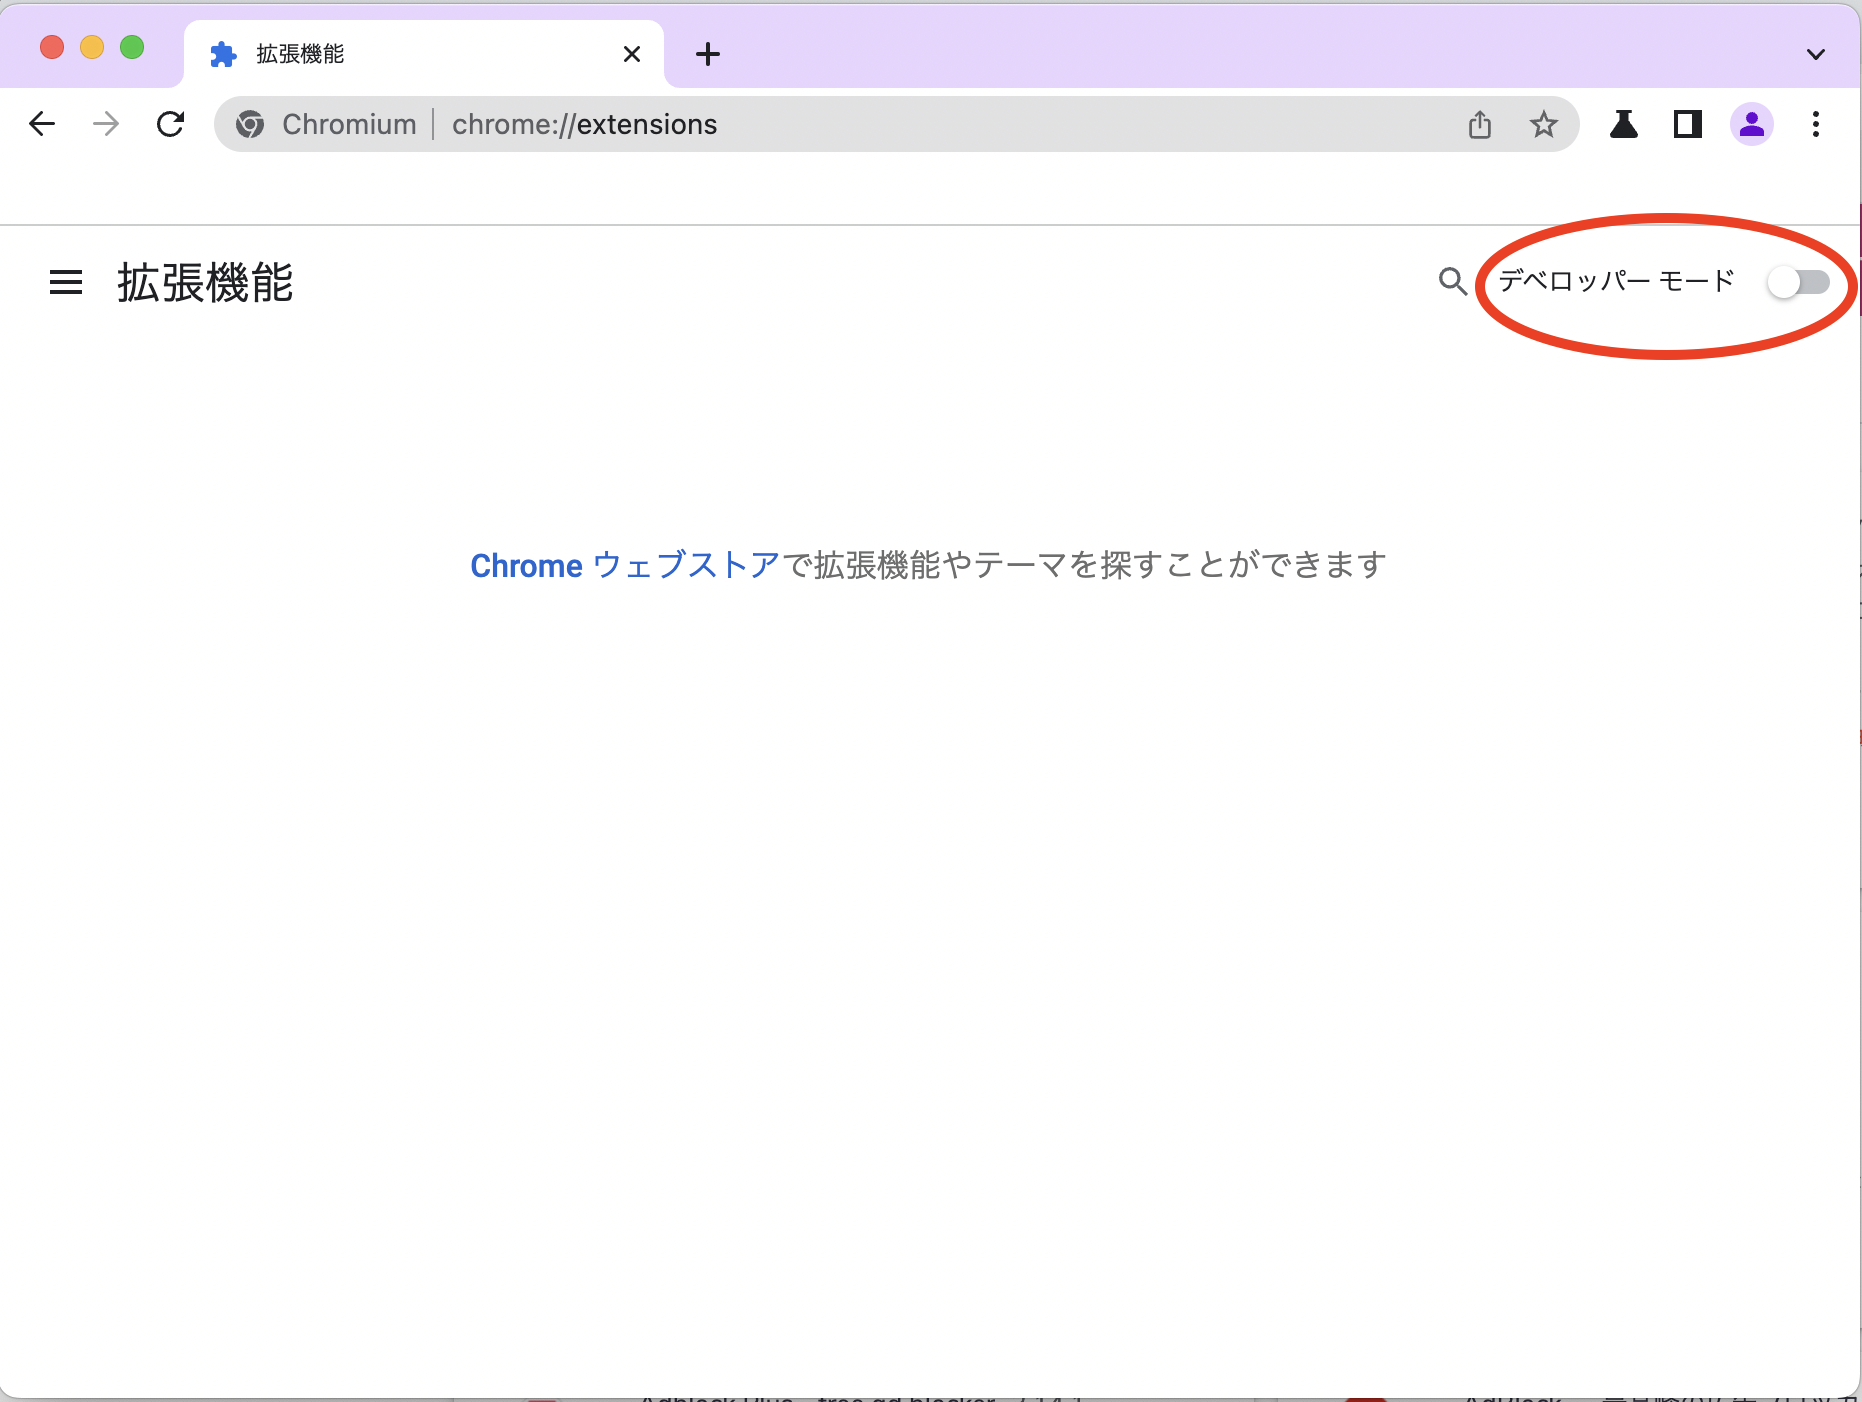Close the 拡張機能 tab
This screenshot has height=1402, width=1862.
click(632, 54)
